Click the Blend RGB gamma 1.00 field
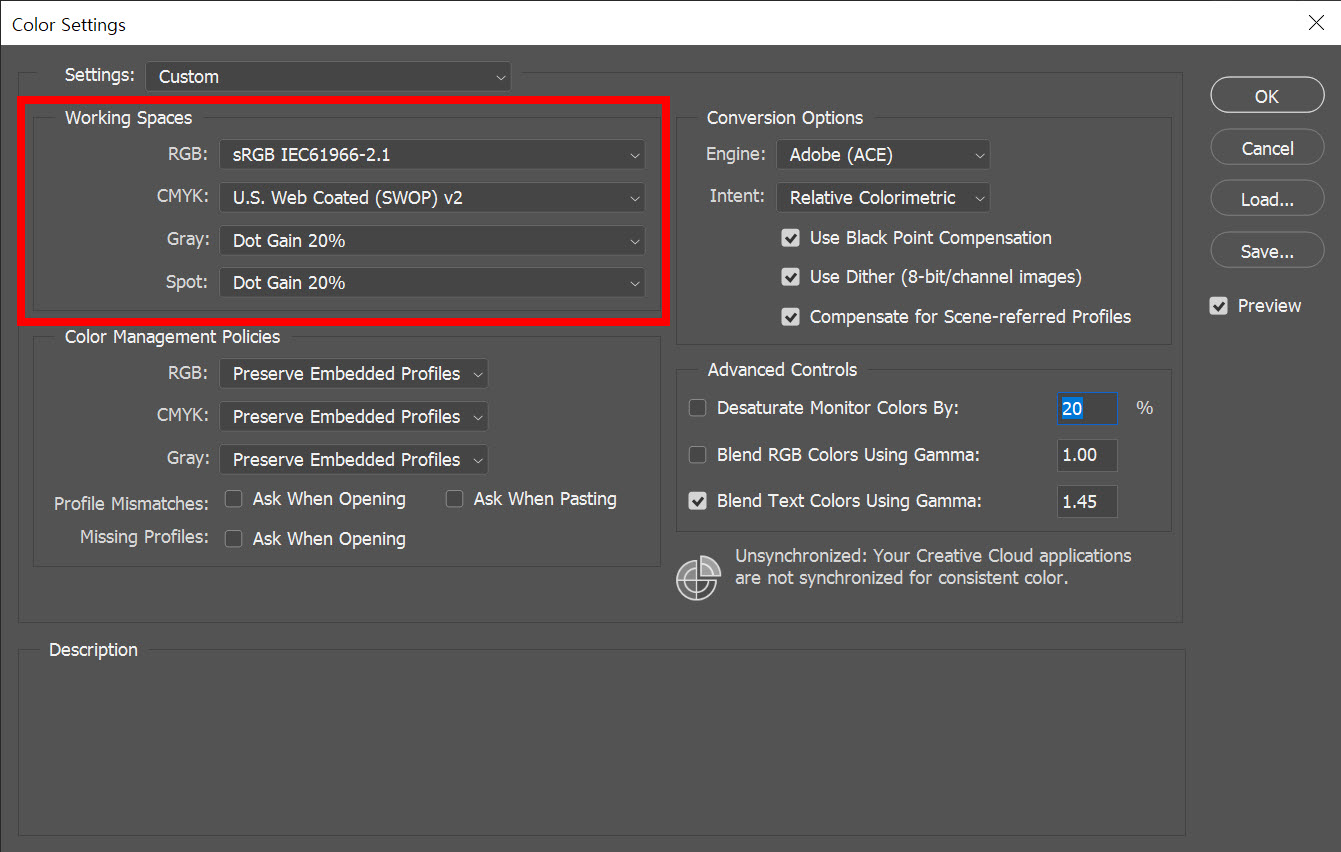Screen dimensions: 1341x852 pyautogui.click(x=1087, y=455)
